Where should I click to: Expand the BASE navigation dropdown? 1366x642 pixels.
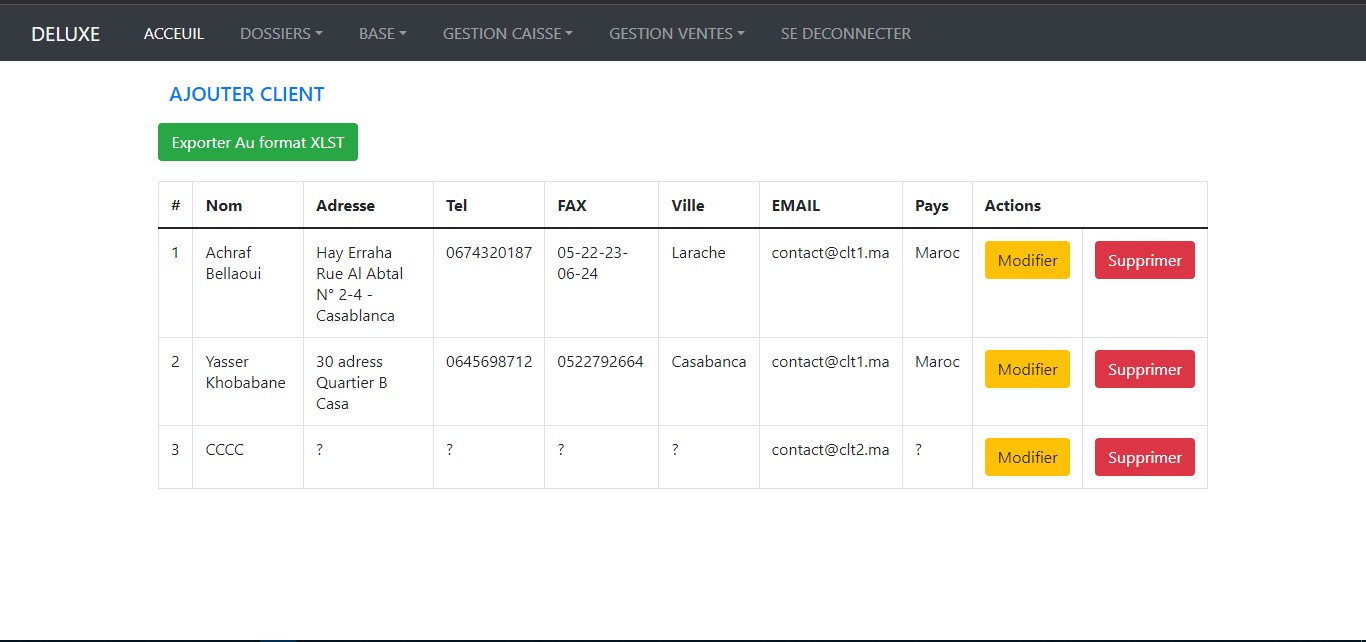click(382, 33)
